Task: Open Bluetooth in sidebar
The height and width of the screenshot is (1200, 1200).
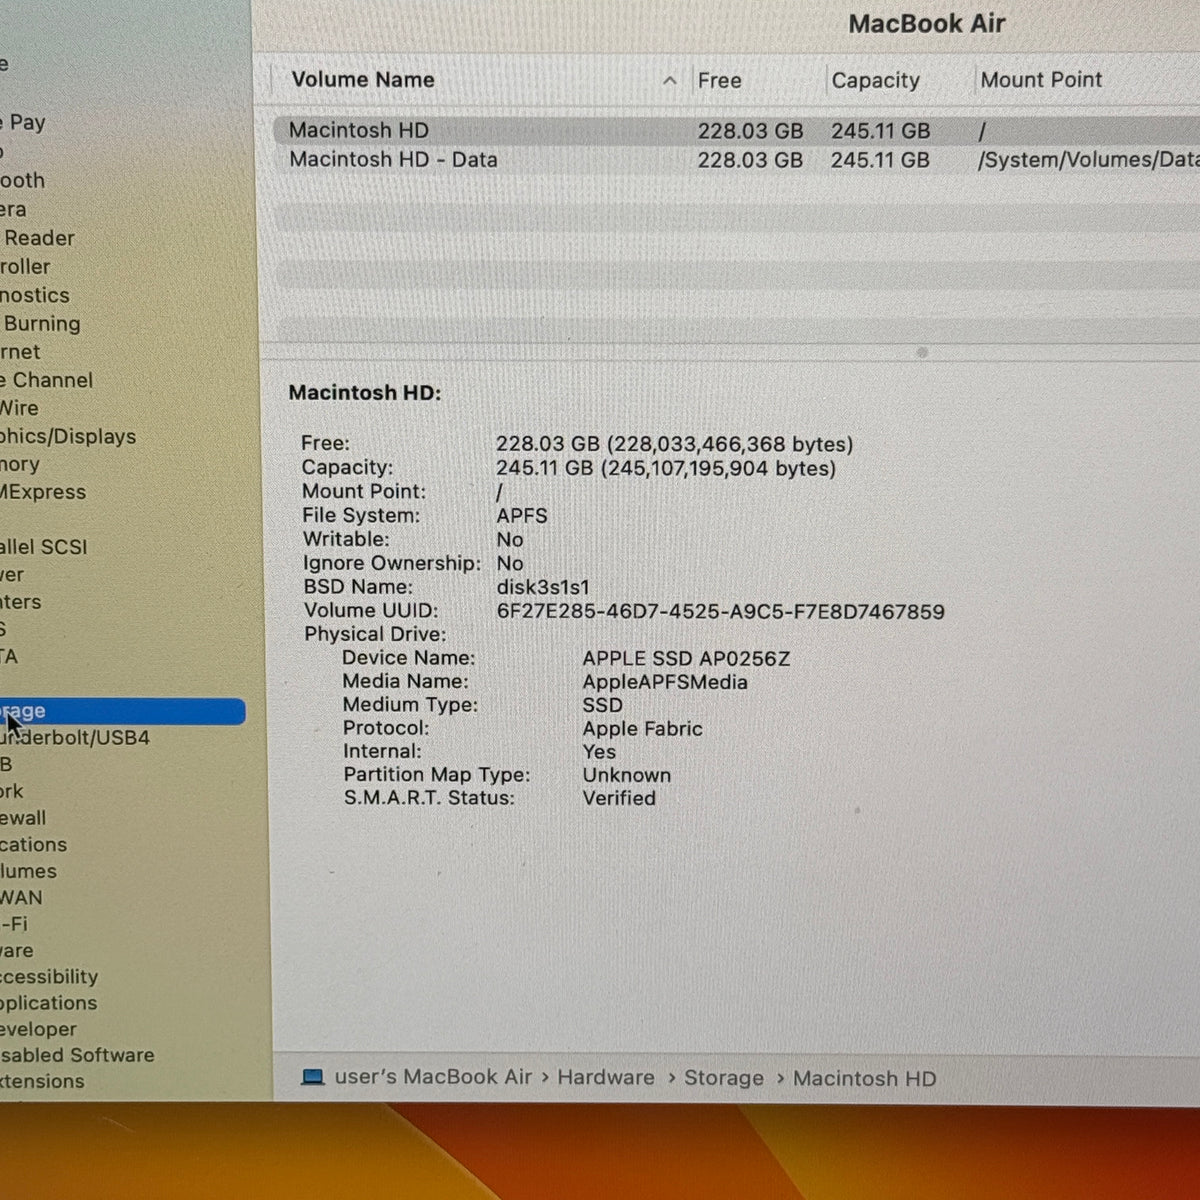Action: tap(23, 181)
